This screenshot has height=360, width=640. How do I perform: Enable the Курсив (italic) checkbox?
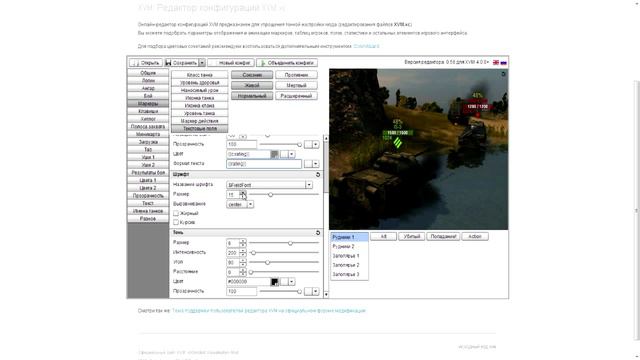(x=176, y=222)
